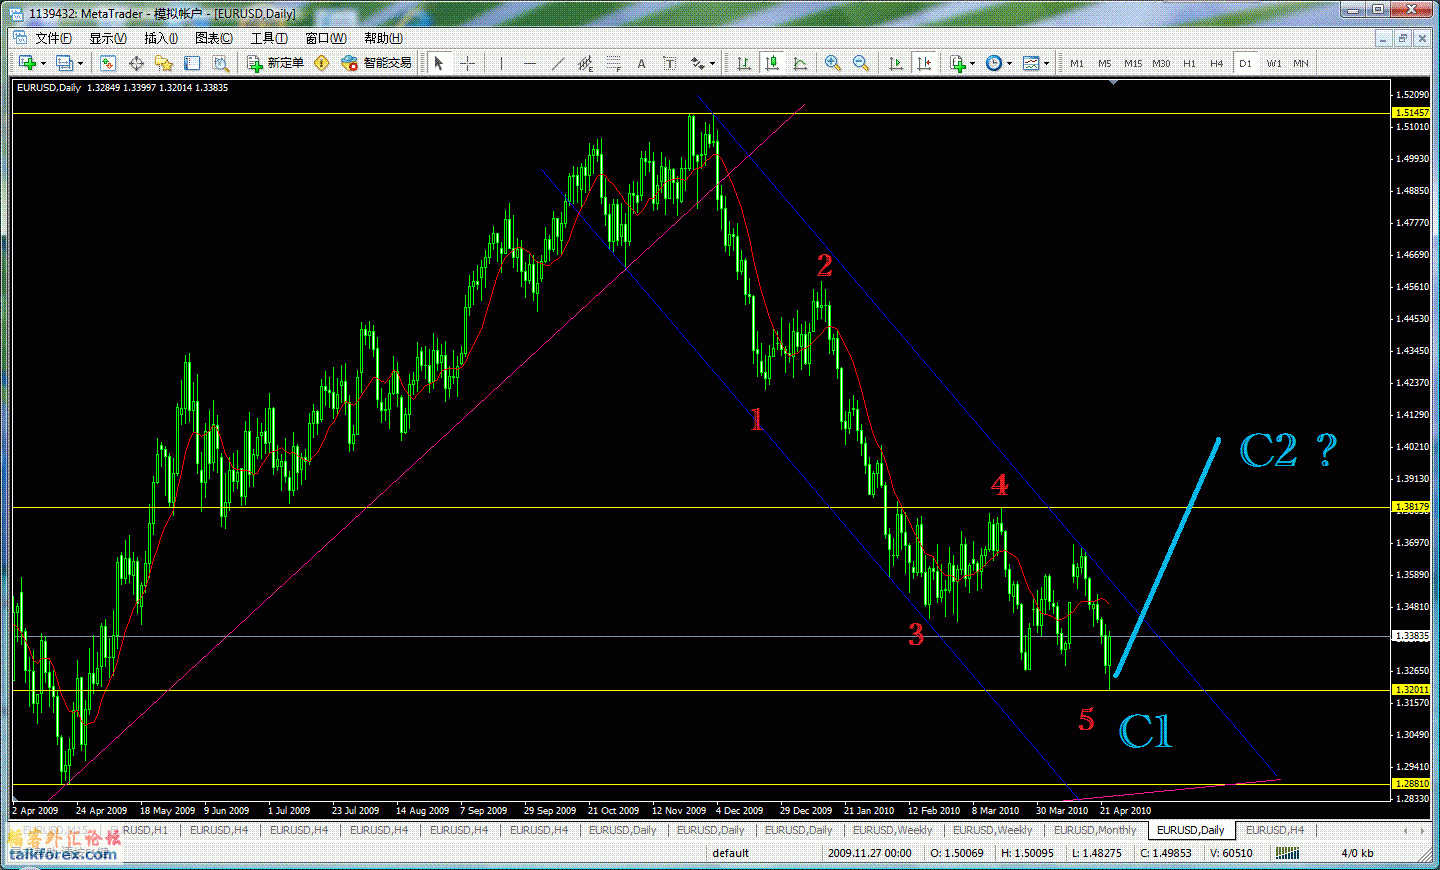Select the horizontal line drawing tool

530,63
